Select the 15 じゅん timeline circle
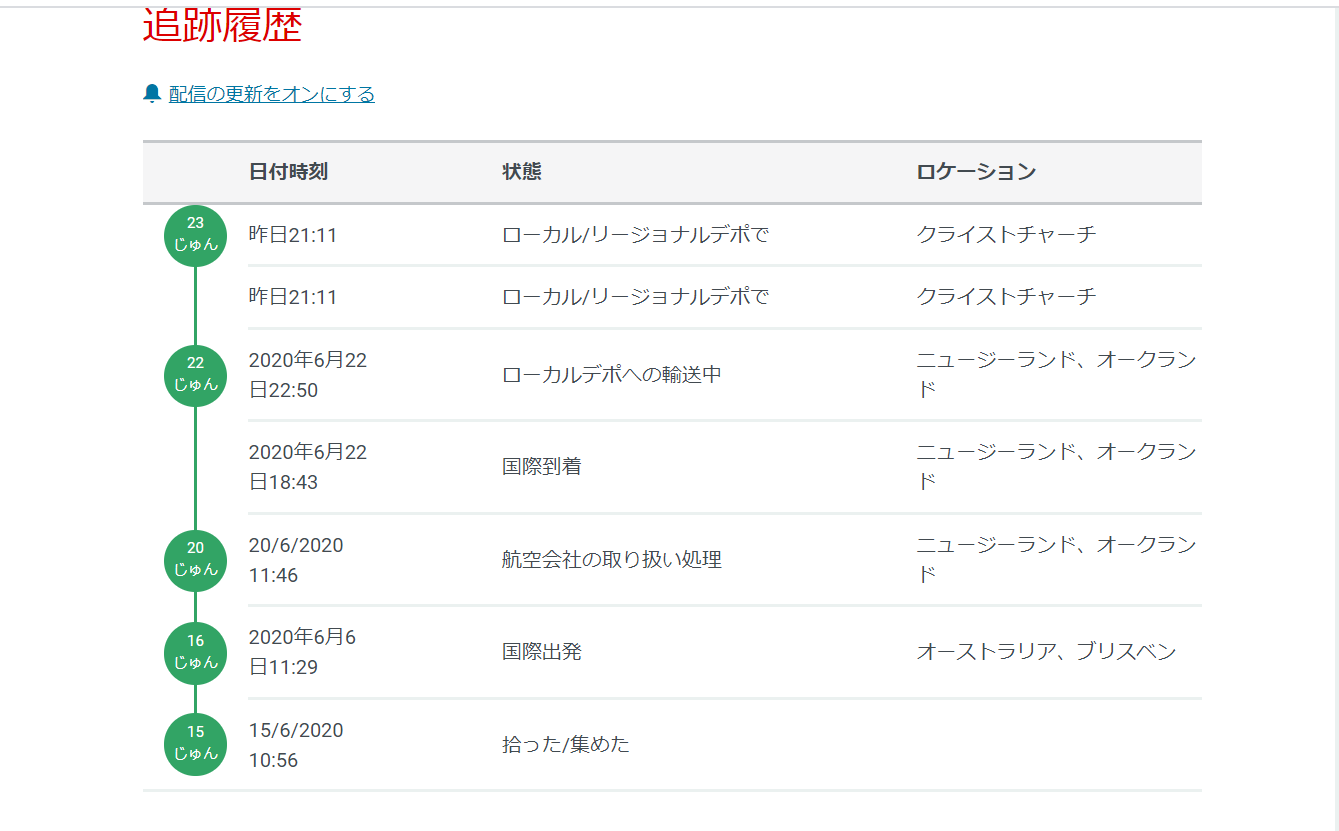1339x831 pixels. [195, 744]
